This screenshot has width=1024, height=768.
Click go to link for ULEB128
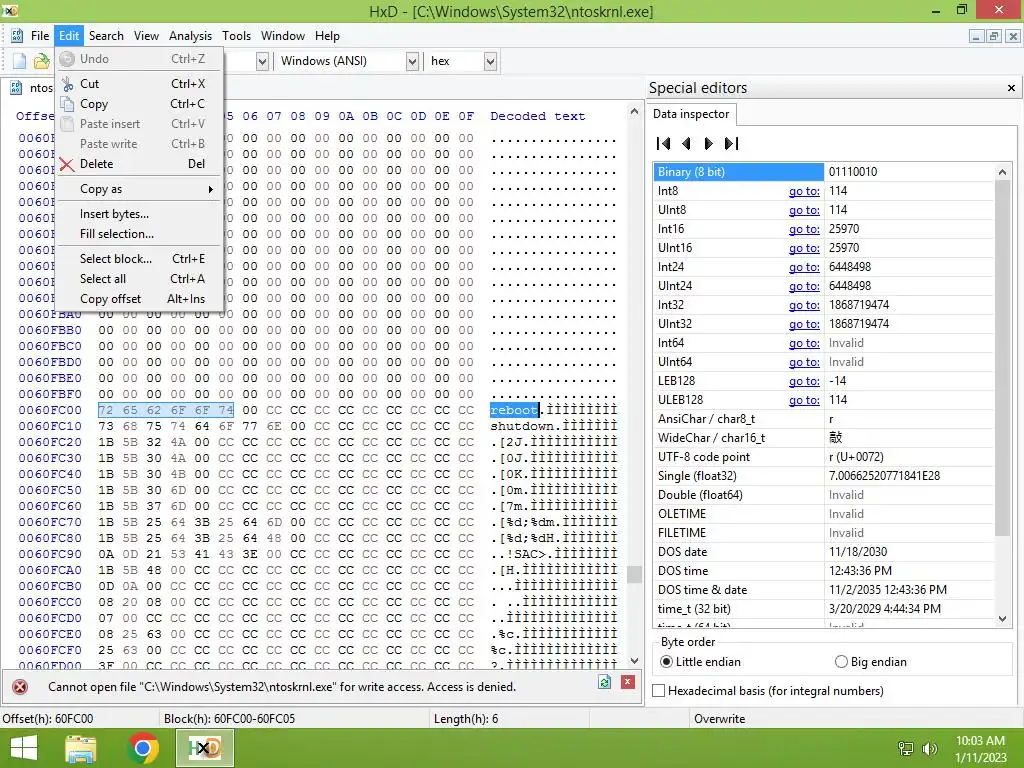coord(804,400)
